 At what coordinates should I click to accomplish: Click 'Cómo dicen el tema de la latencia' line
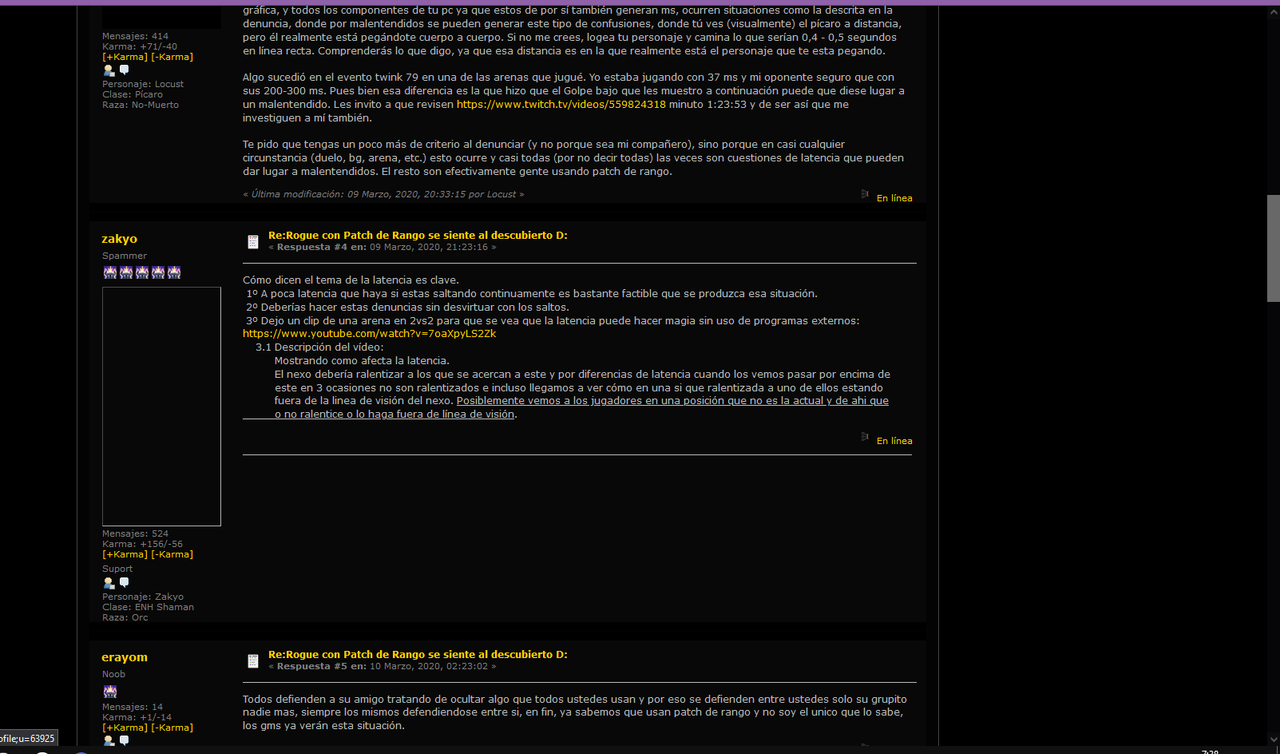351,280
